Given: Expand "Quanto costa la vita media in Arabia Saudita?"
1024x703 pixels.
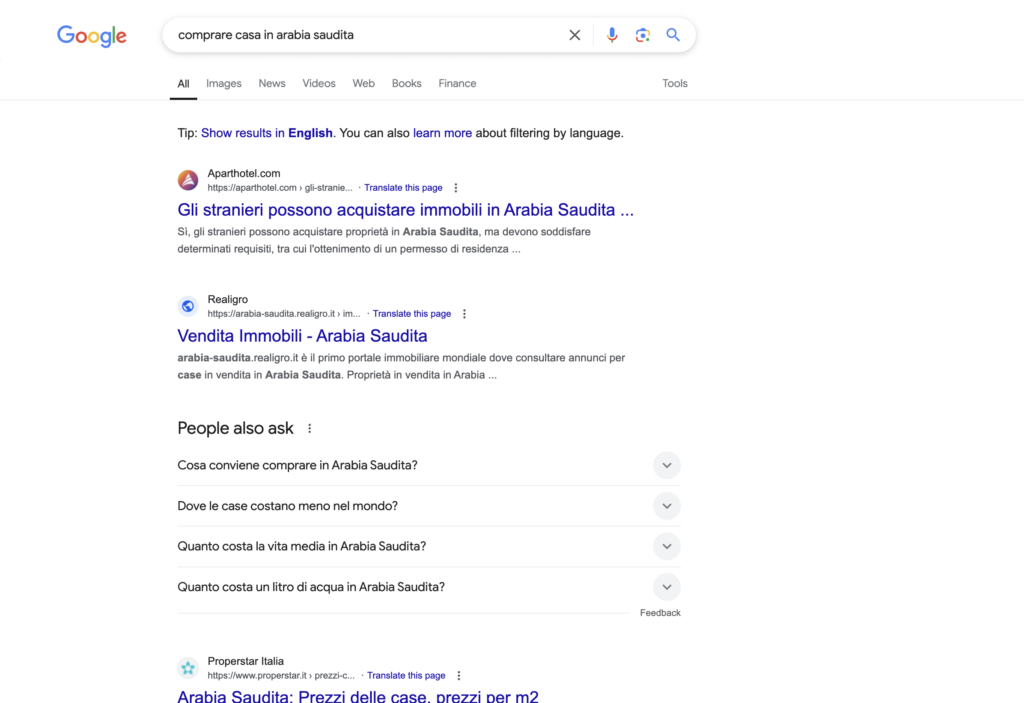Looking at the screenshot, I should pyautogui.click(x=428, y=546).
